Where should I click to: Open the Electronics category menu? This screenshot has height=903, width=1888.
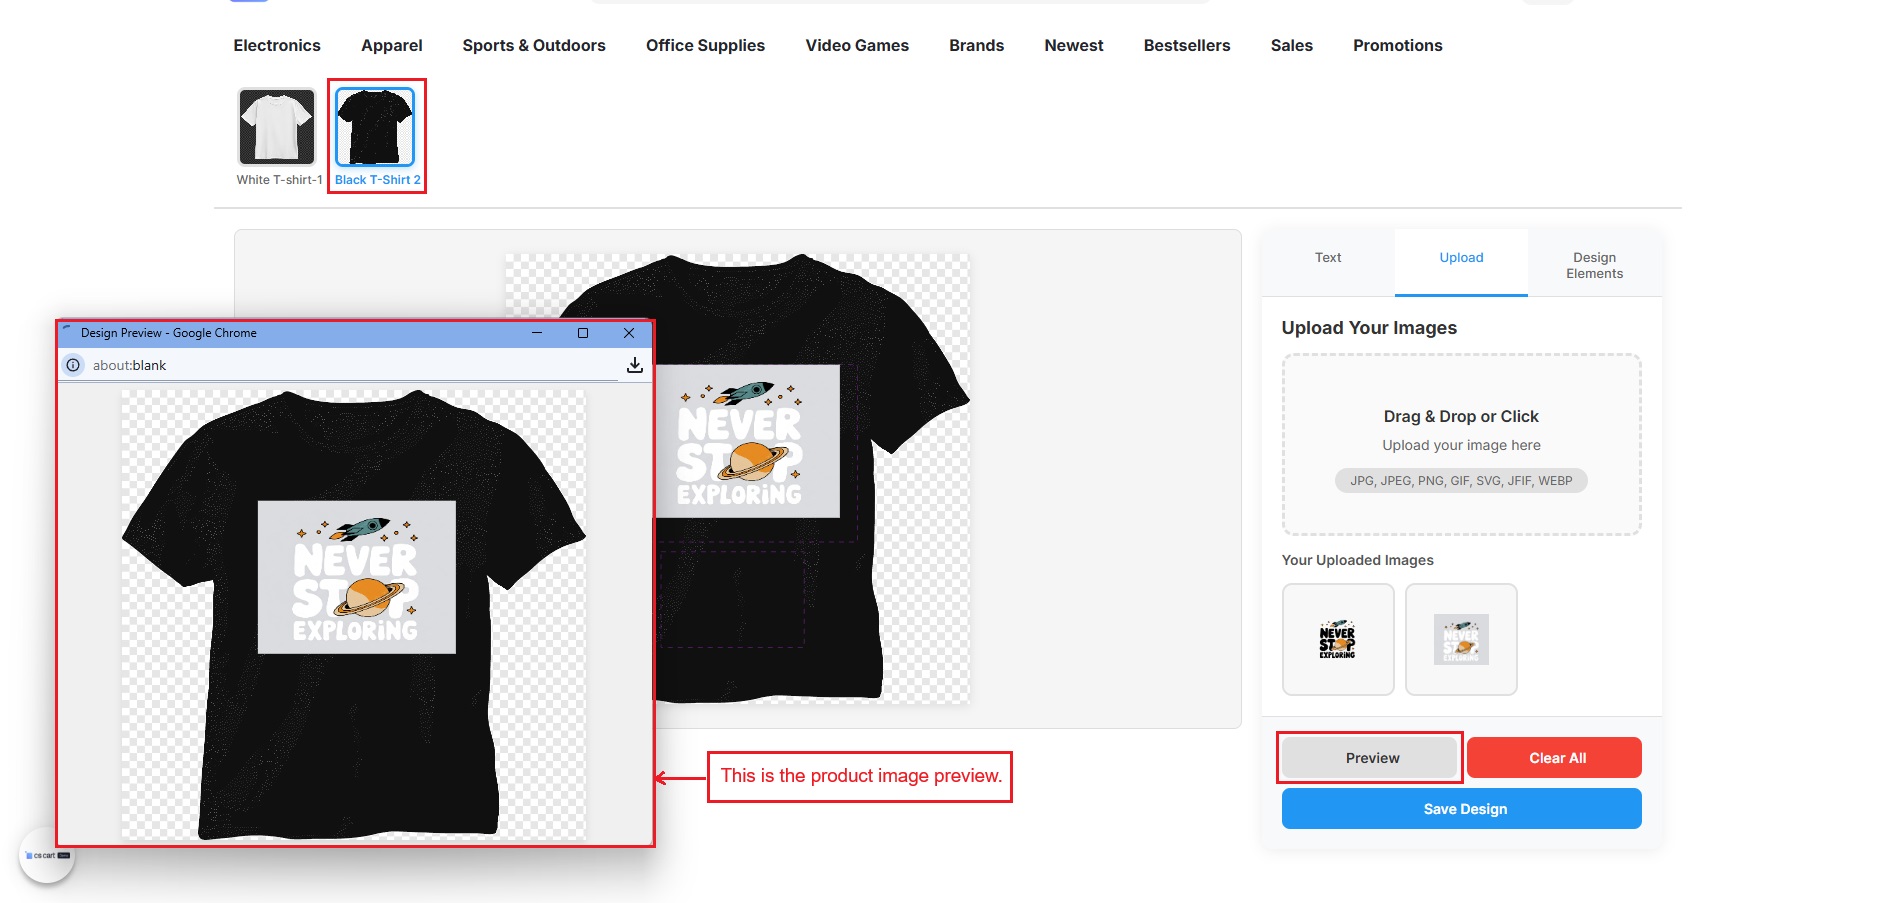pos(277,46)
